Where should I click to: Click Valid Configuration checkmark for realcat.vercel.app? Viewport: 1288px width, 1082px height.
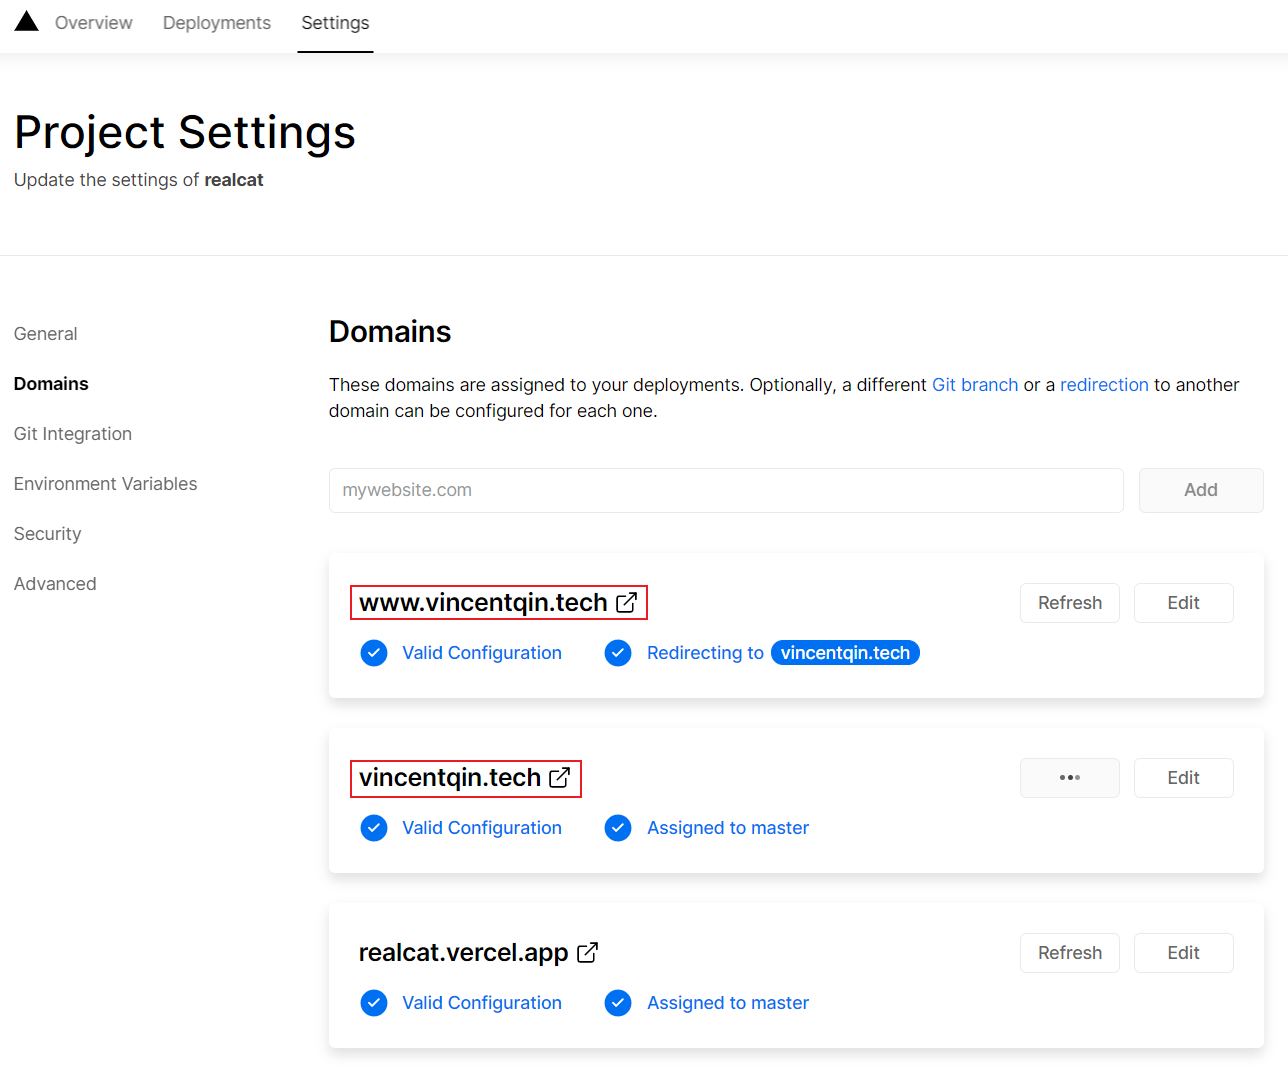click(x=374, y=1003)
